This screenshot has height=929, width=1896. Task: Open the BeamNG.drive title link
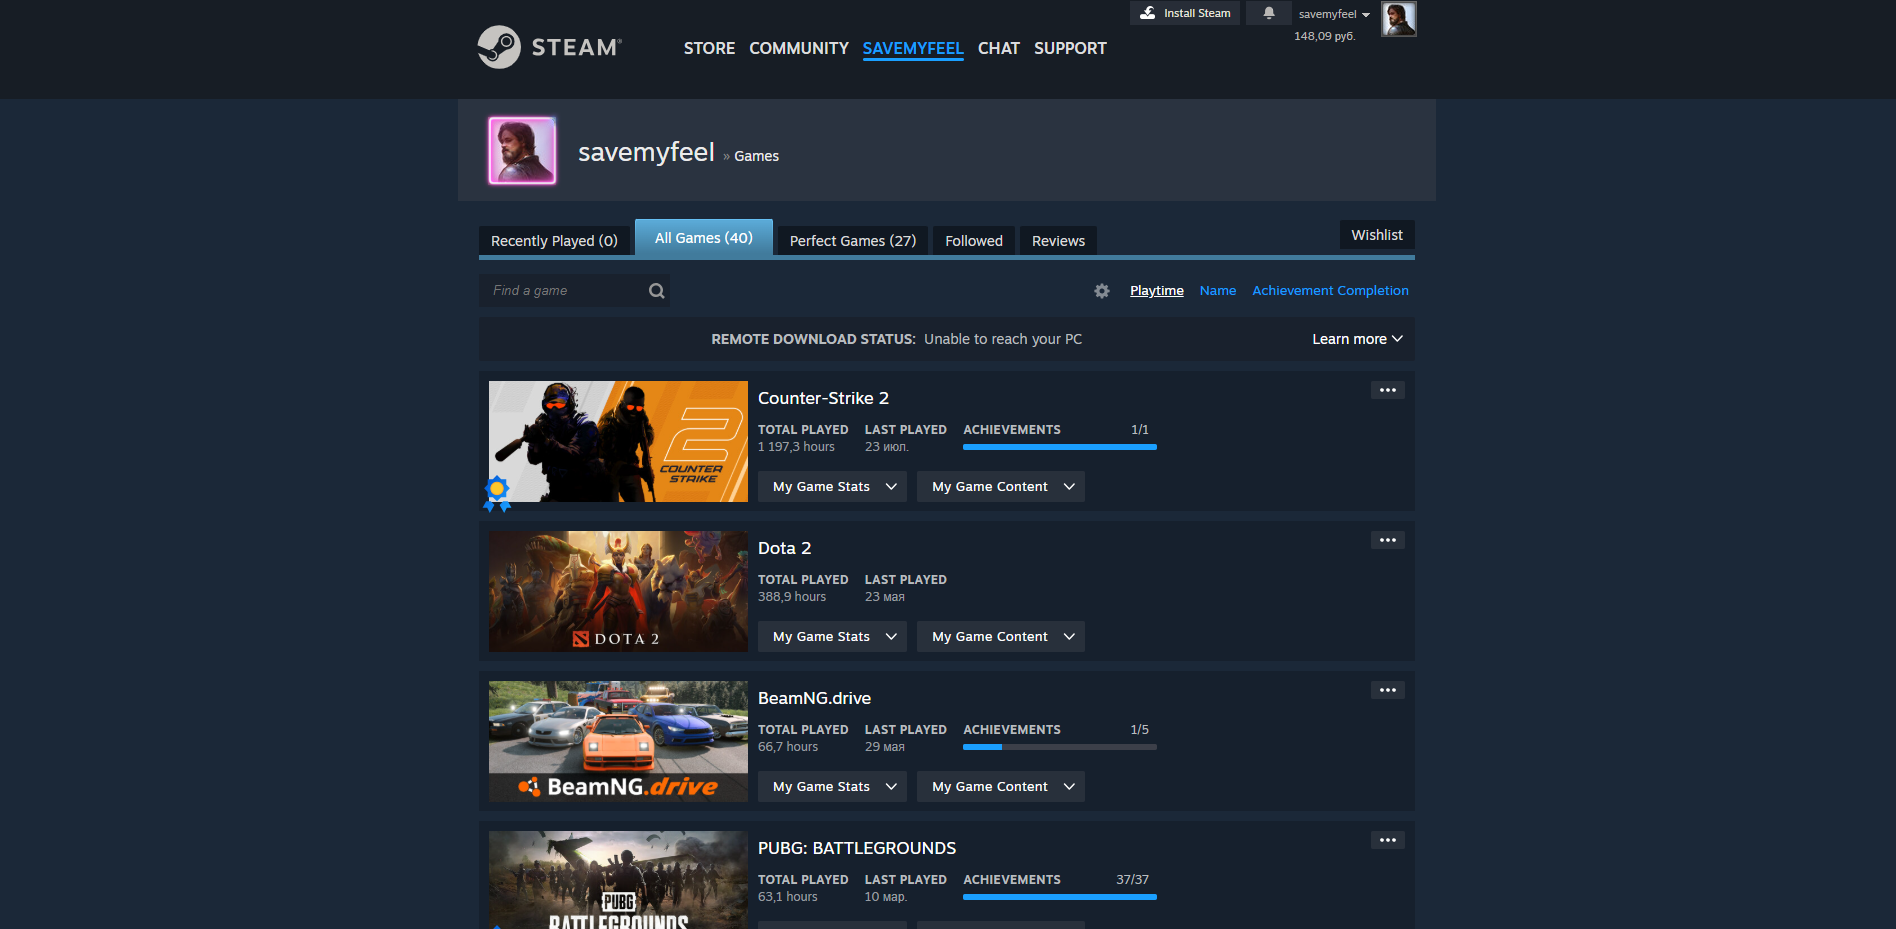814,698
